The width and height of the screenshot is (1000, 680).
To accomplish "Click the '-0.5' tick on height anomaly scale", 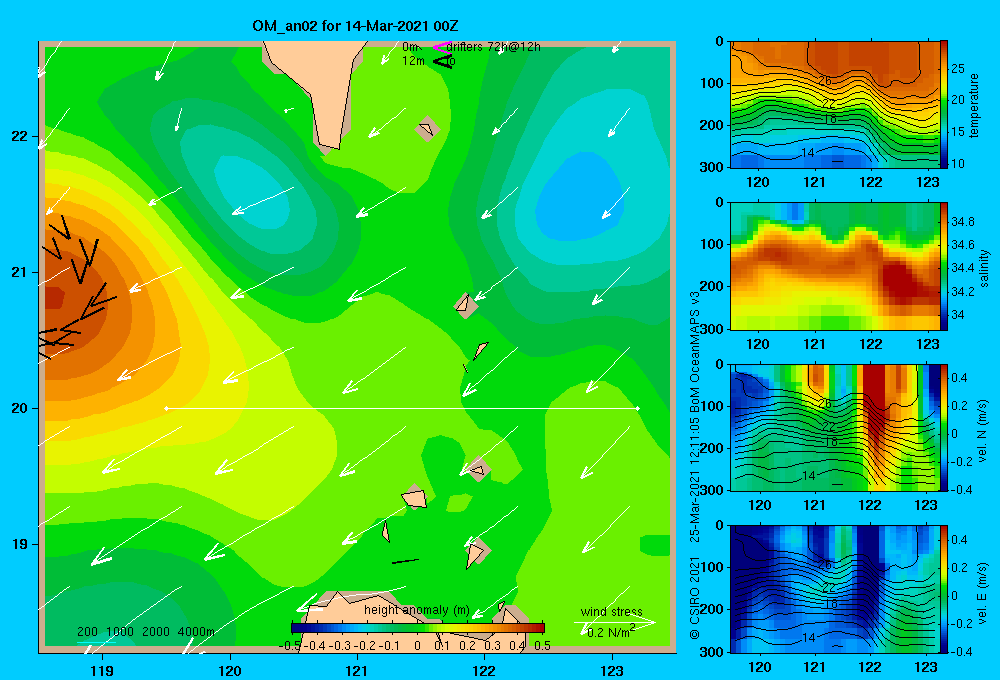I will point(290,646).
